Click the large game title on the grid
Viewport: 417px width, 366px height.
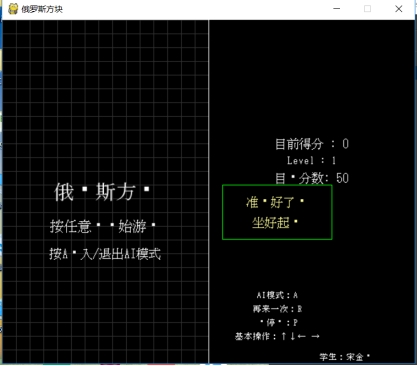click(x=102, y=192)
